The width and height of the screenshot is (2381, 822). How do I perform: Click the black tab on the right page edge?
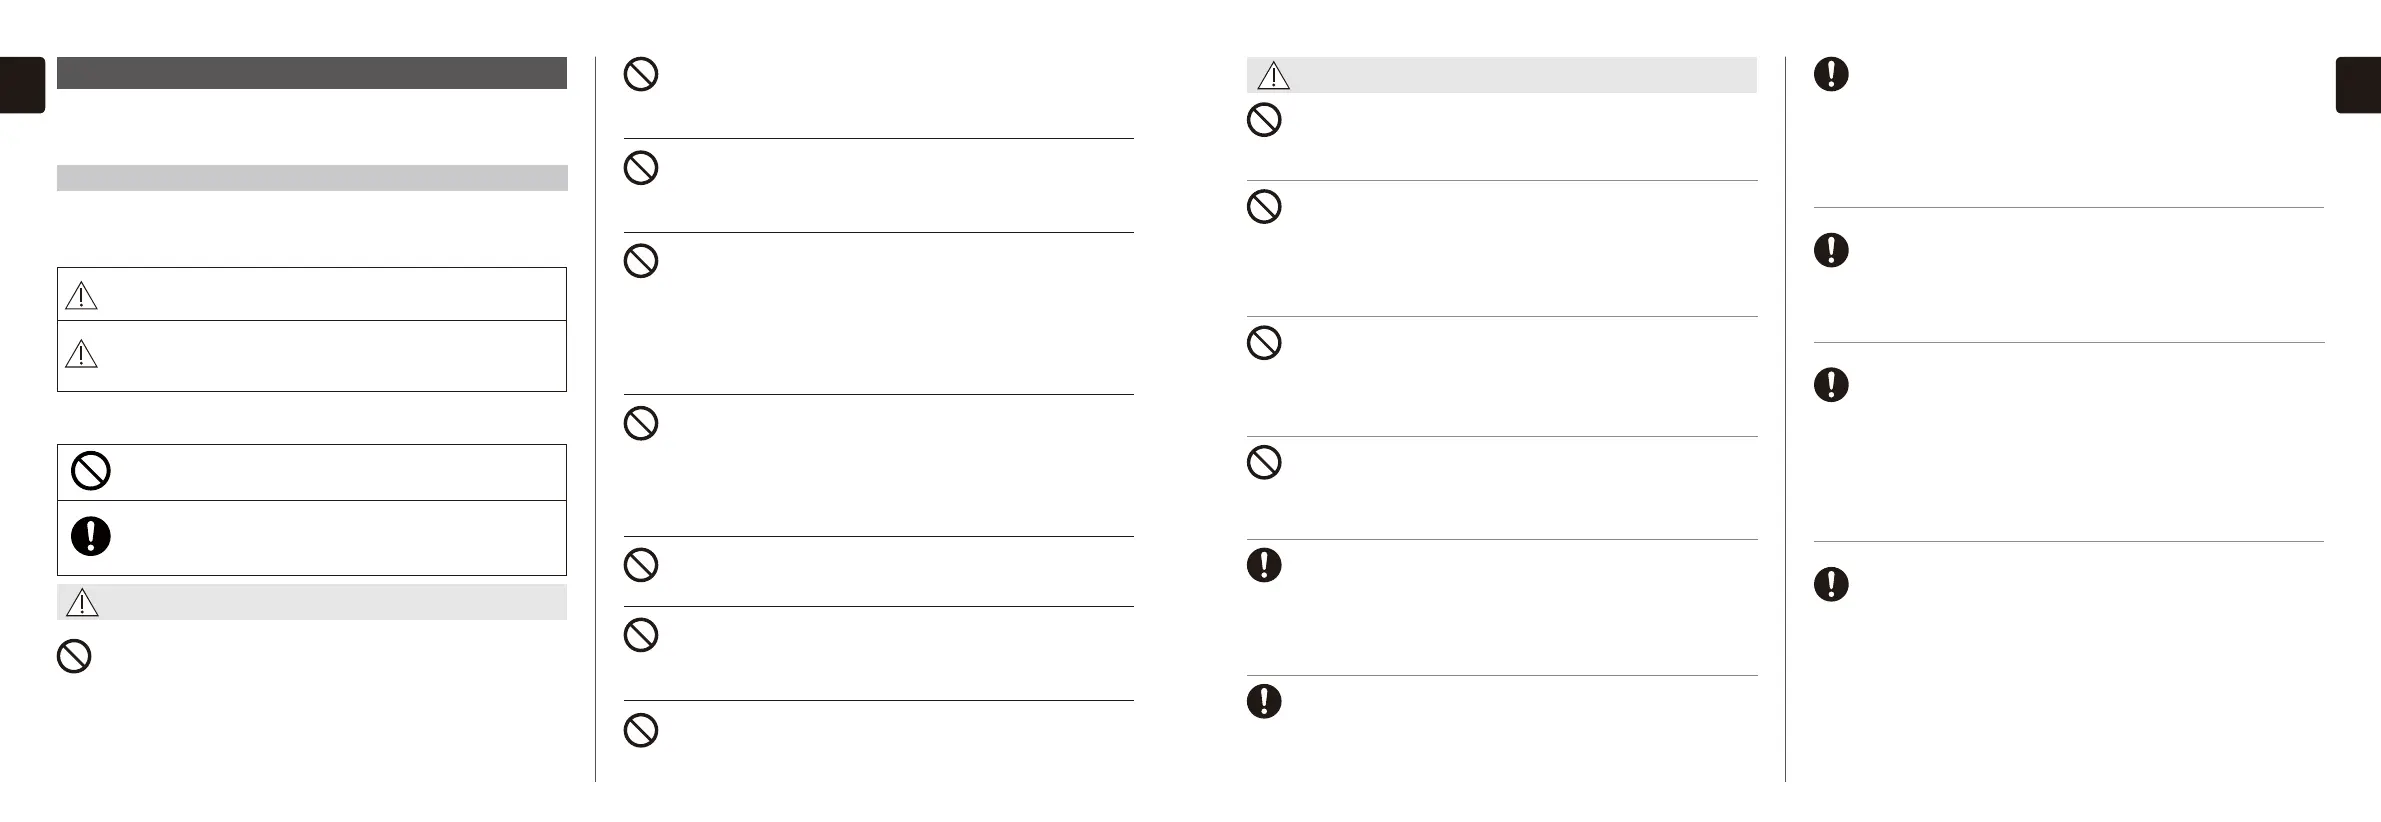(2358, 85)
